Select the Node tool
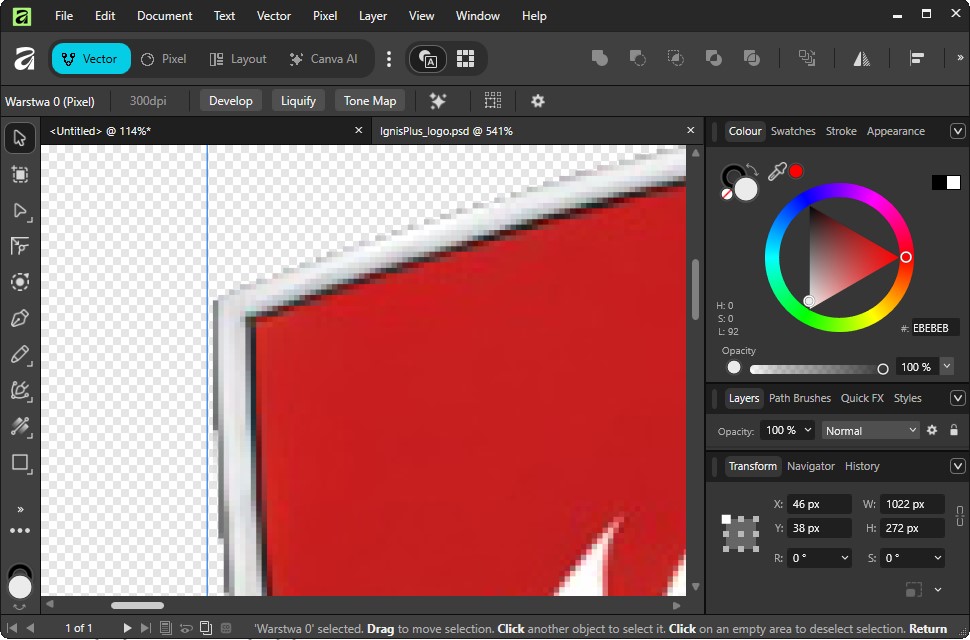Image resolution: width=970 pixels, height=640 pixels. click(20, 210)
